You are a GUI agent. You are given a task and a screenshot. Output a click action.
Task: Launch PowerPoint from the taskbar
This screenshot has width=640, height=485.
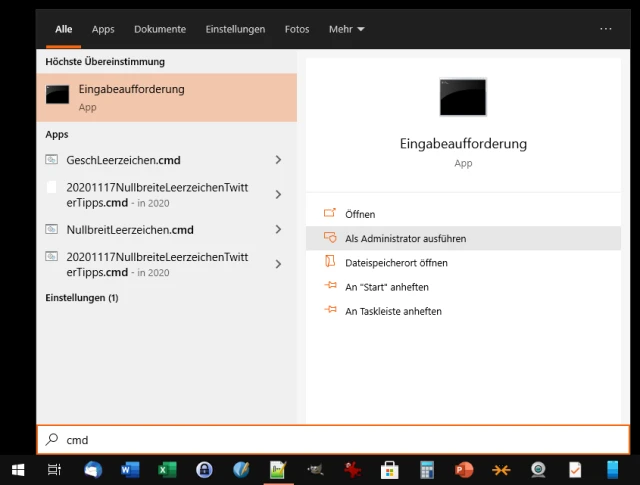click(x=463, y=470)
